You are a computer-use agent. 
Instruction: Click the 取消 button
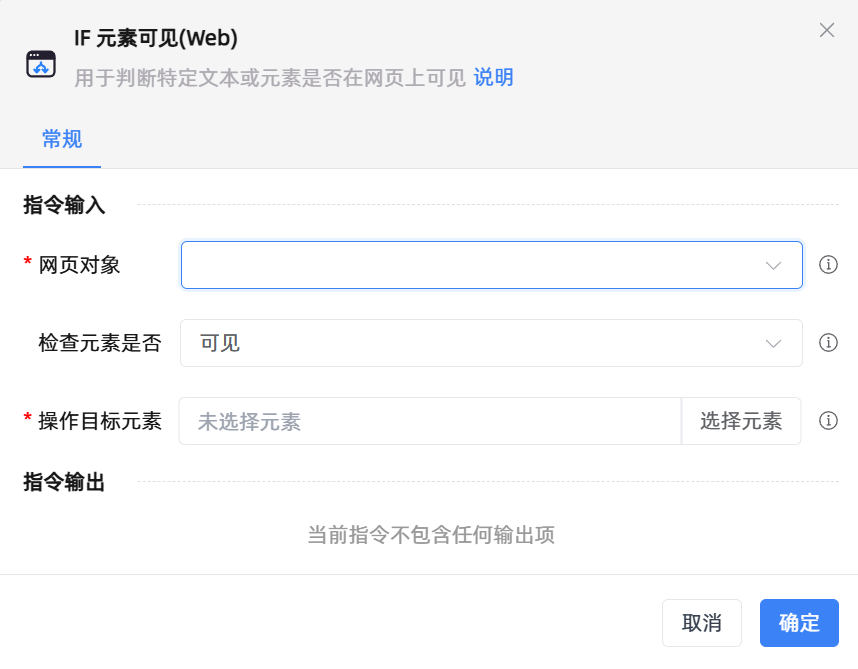click(x=701, y=623)
